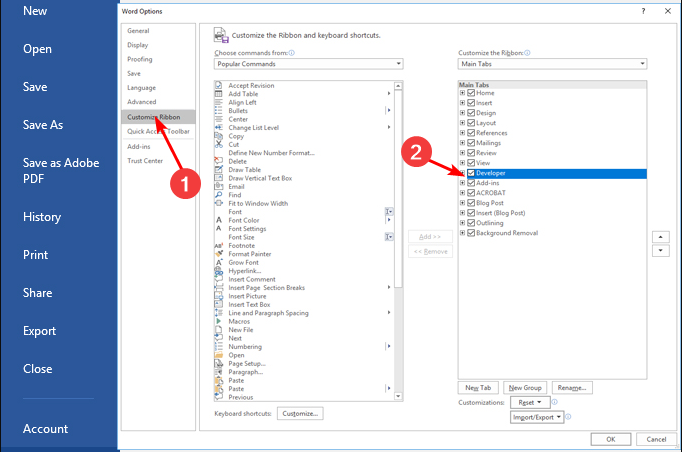Open the Choose commands from dropdown
The width and height of the screenshot is (682, 452).
[308, 64]
